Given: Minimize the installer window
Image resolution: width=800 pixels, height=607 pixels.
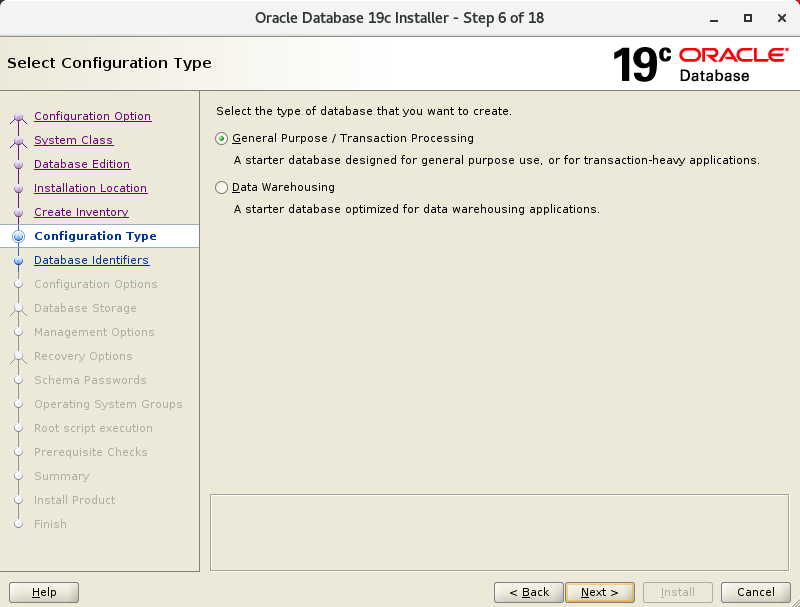Looking at the screenshot, I should [714, 18].
